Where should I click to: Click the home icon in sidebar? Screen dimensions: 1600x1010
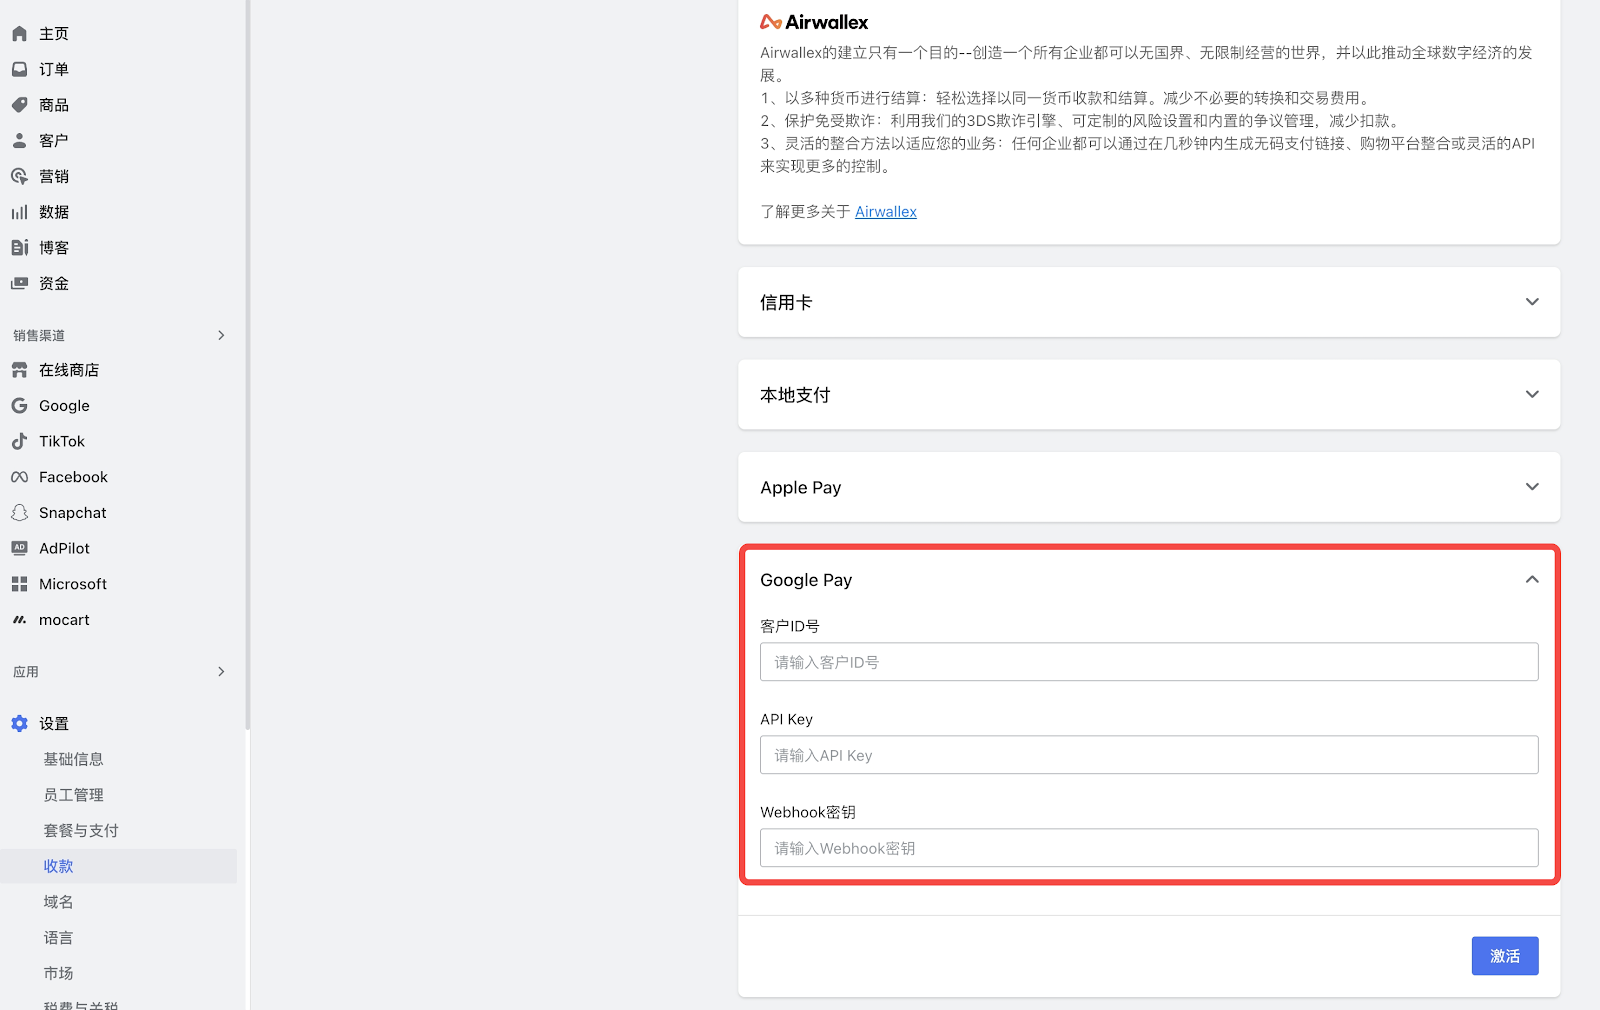point(19,34)
